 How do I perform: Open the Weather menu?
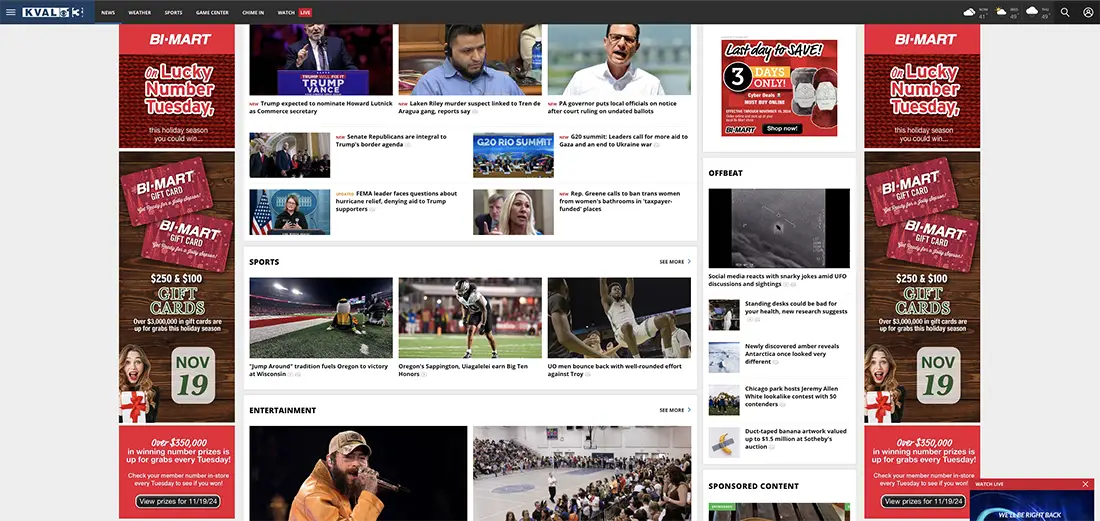pyautogui.click(x=140, y=13)
